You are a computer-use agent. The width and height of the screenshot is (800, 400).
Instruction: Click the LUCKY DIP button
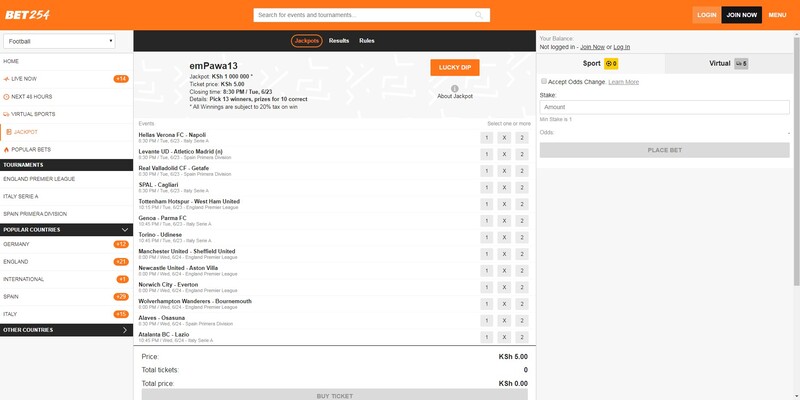click(455, 67)
